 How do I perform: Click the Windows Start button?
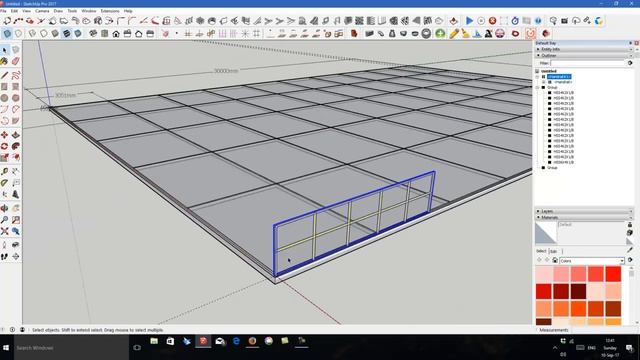6,348
